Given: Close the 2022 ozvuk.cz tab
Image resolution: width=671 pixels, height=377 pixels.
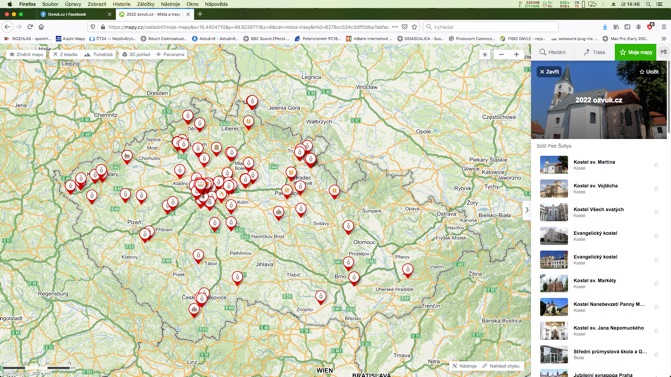Looking at the screenshot, I should (x=188, y=14).
